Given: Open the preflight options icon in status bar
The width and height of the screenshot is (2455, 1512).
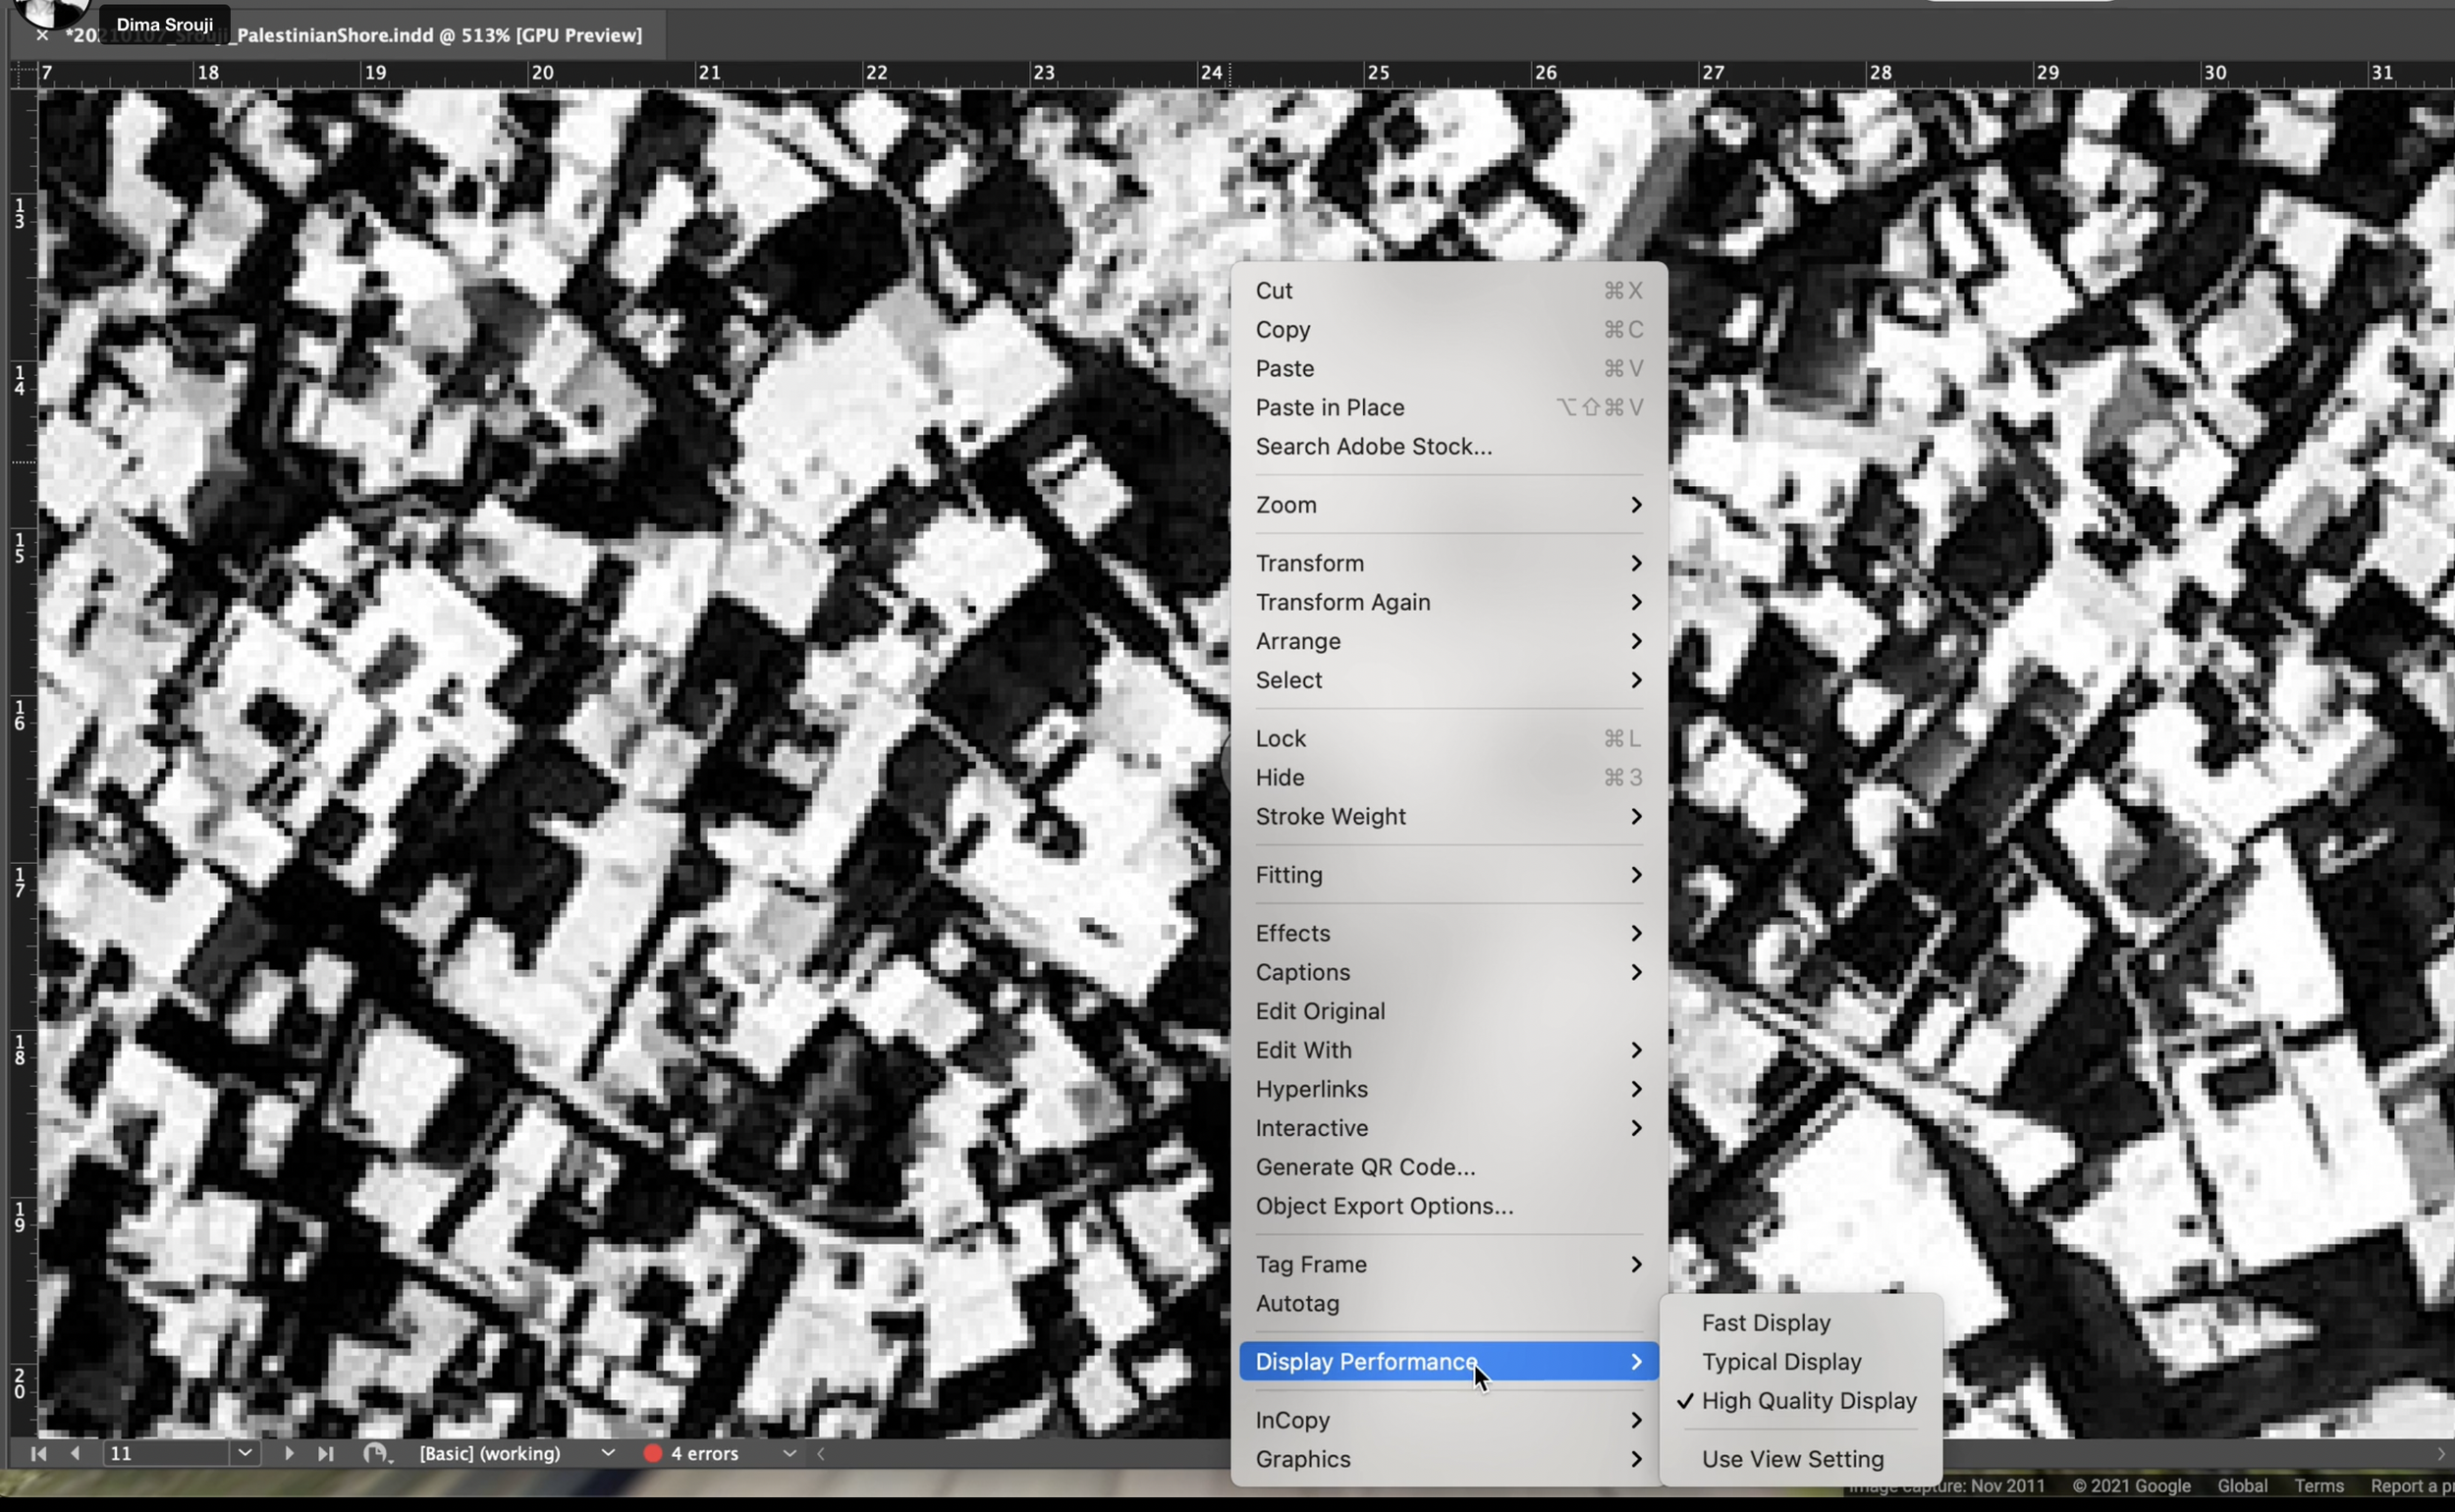Looking at the screenshot, I should [x=376, y=1454].
